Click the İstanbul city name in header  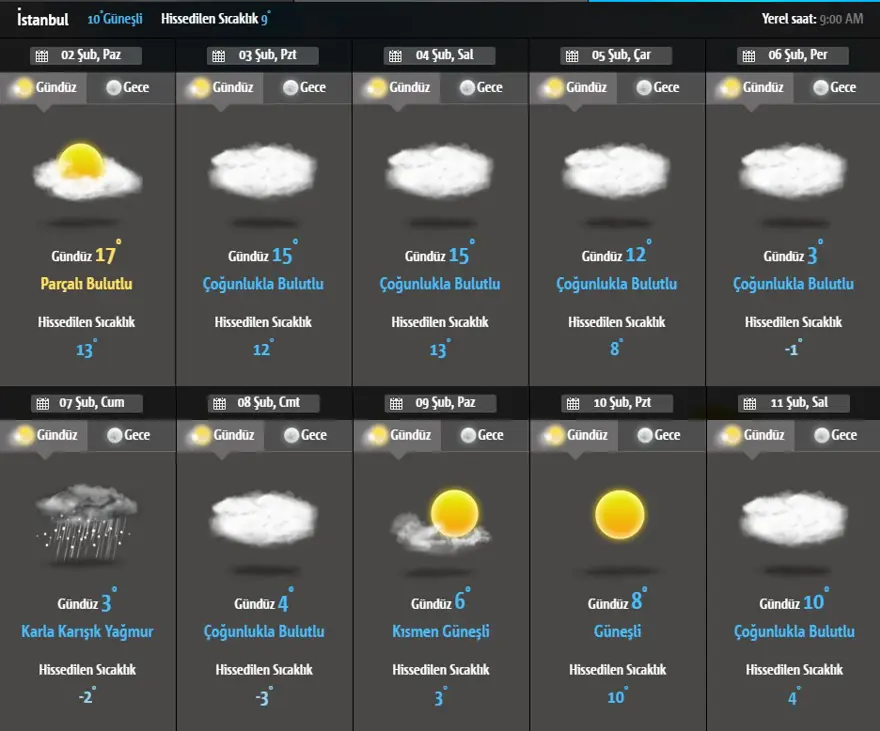43,19
